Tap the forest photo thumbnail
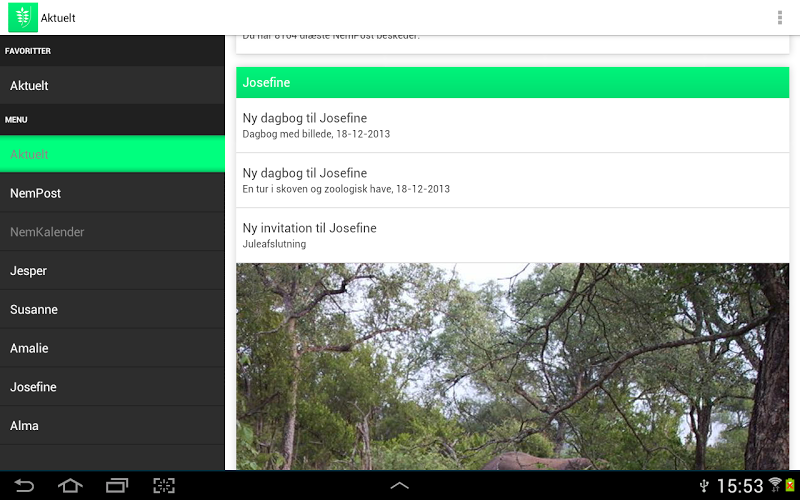The width and height of the screenshot is (800, 500). (512, 366)
